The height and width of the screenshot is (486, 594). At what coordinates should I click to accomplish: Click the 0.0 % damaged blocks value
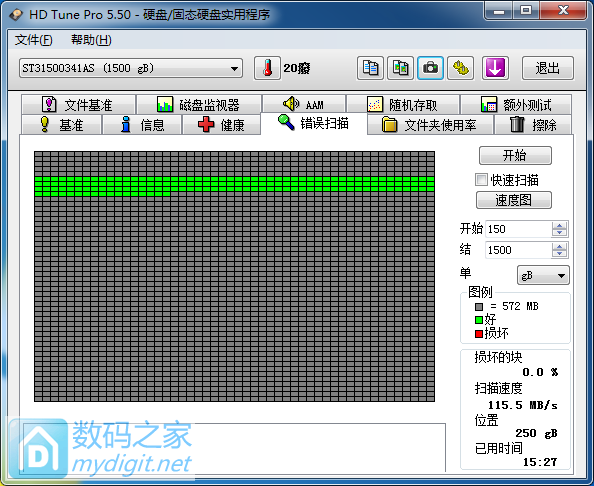[x=540, y=372]
